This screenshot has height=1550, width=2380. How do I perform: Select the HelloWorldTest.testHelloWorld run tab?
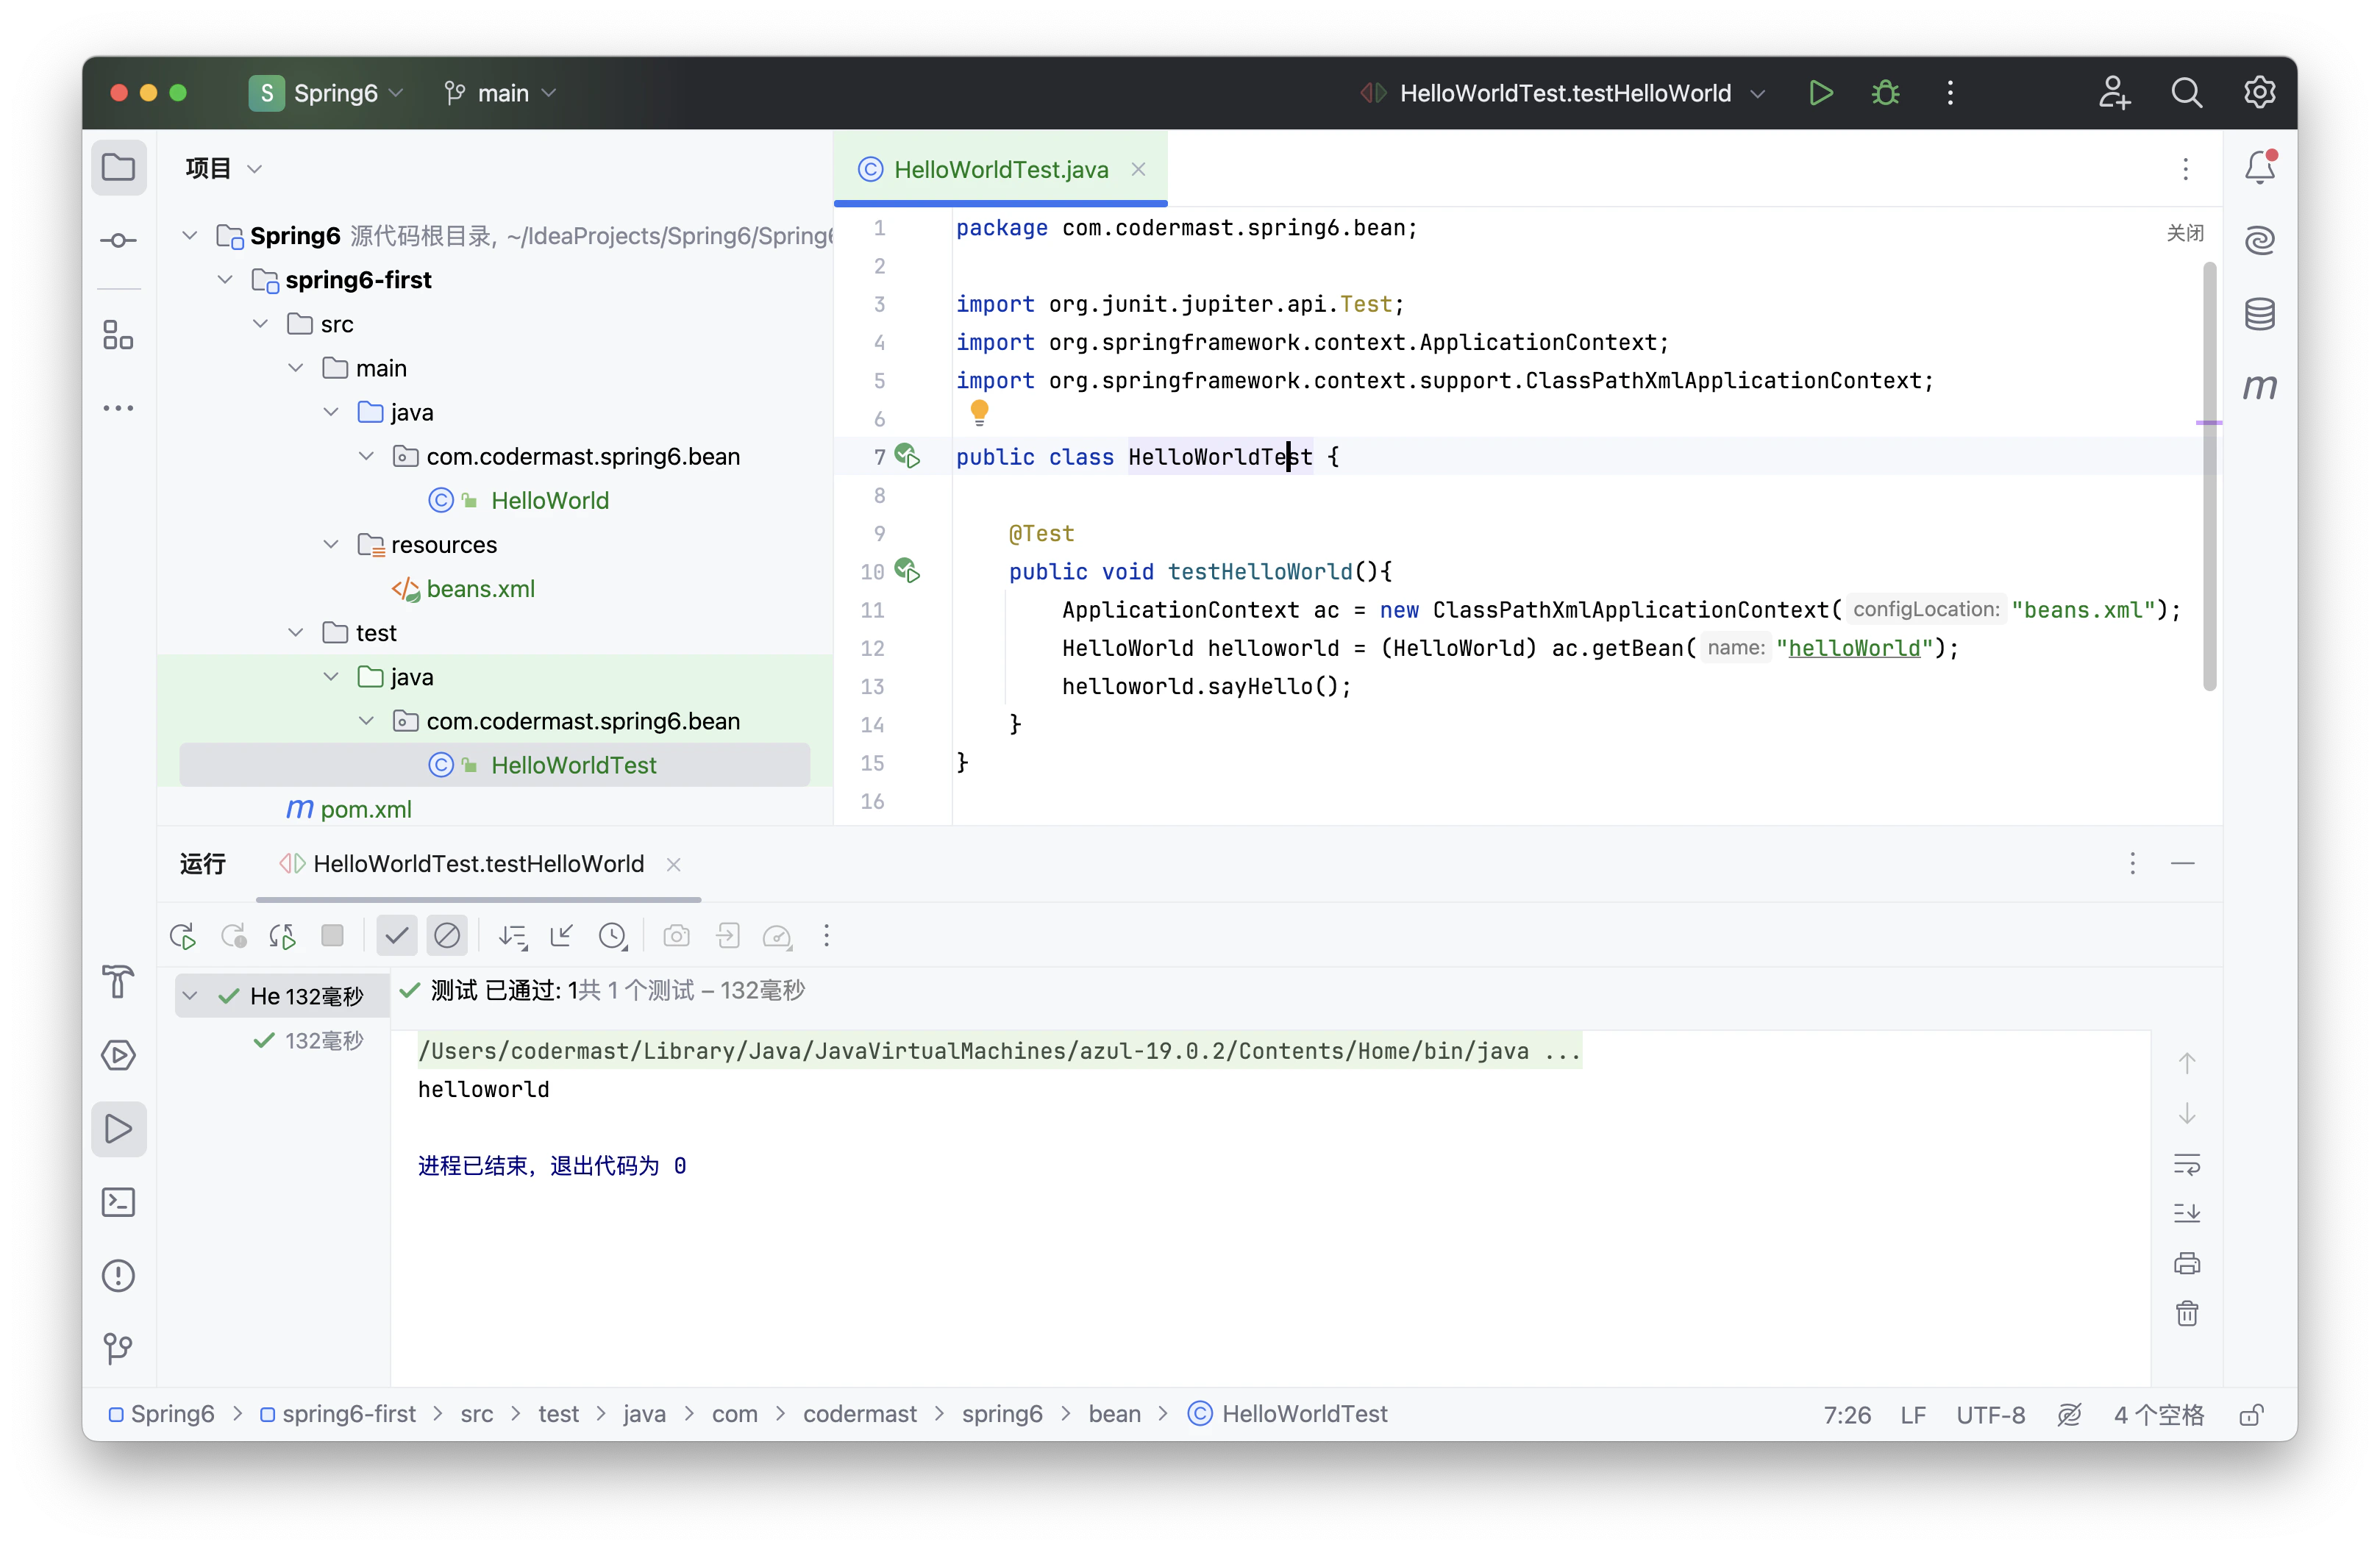coord(478,864)
